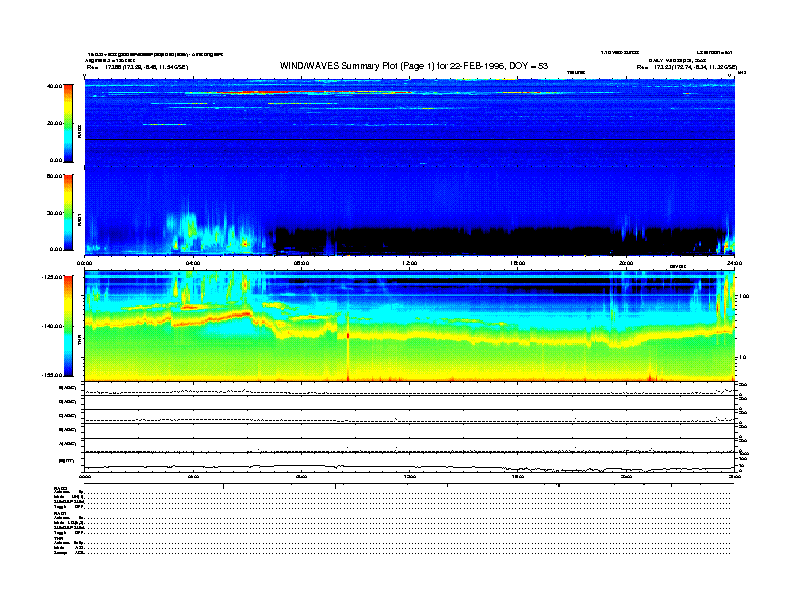Click the 30.00 label on RAD1 scale
This screenshot has width=792, height=612.
click(x=54, y=213)
